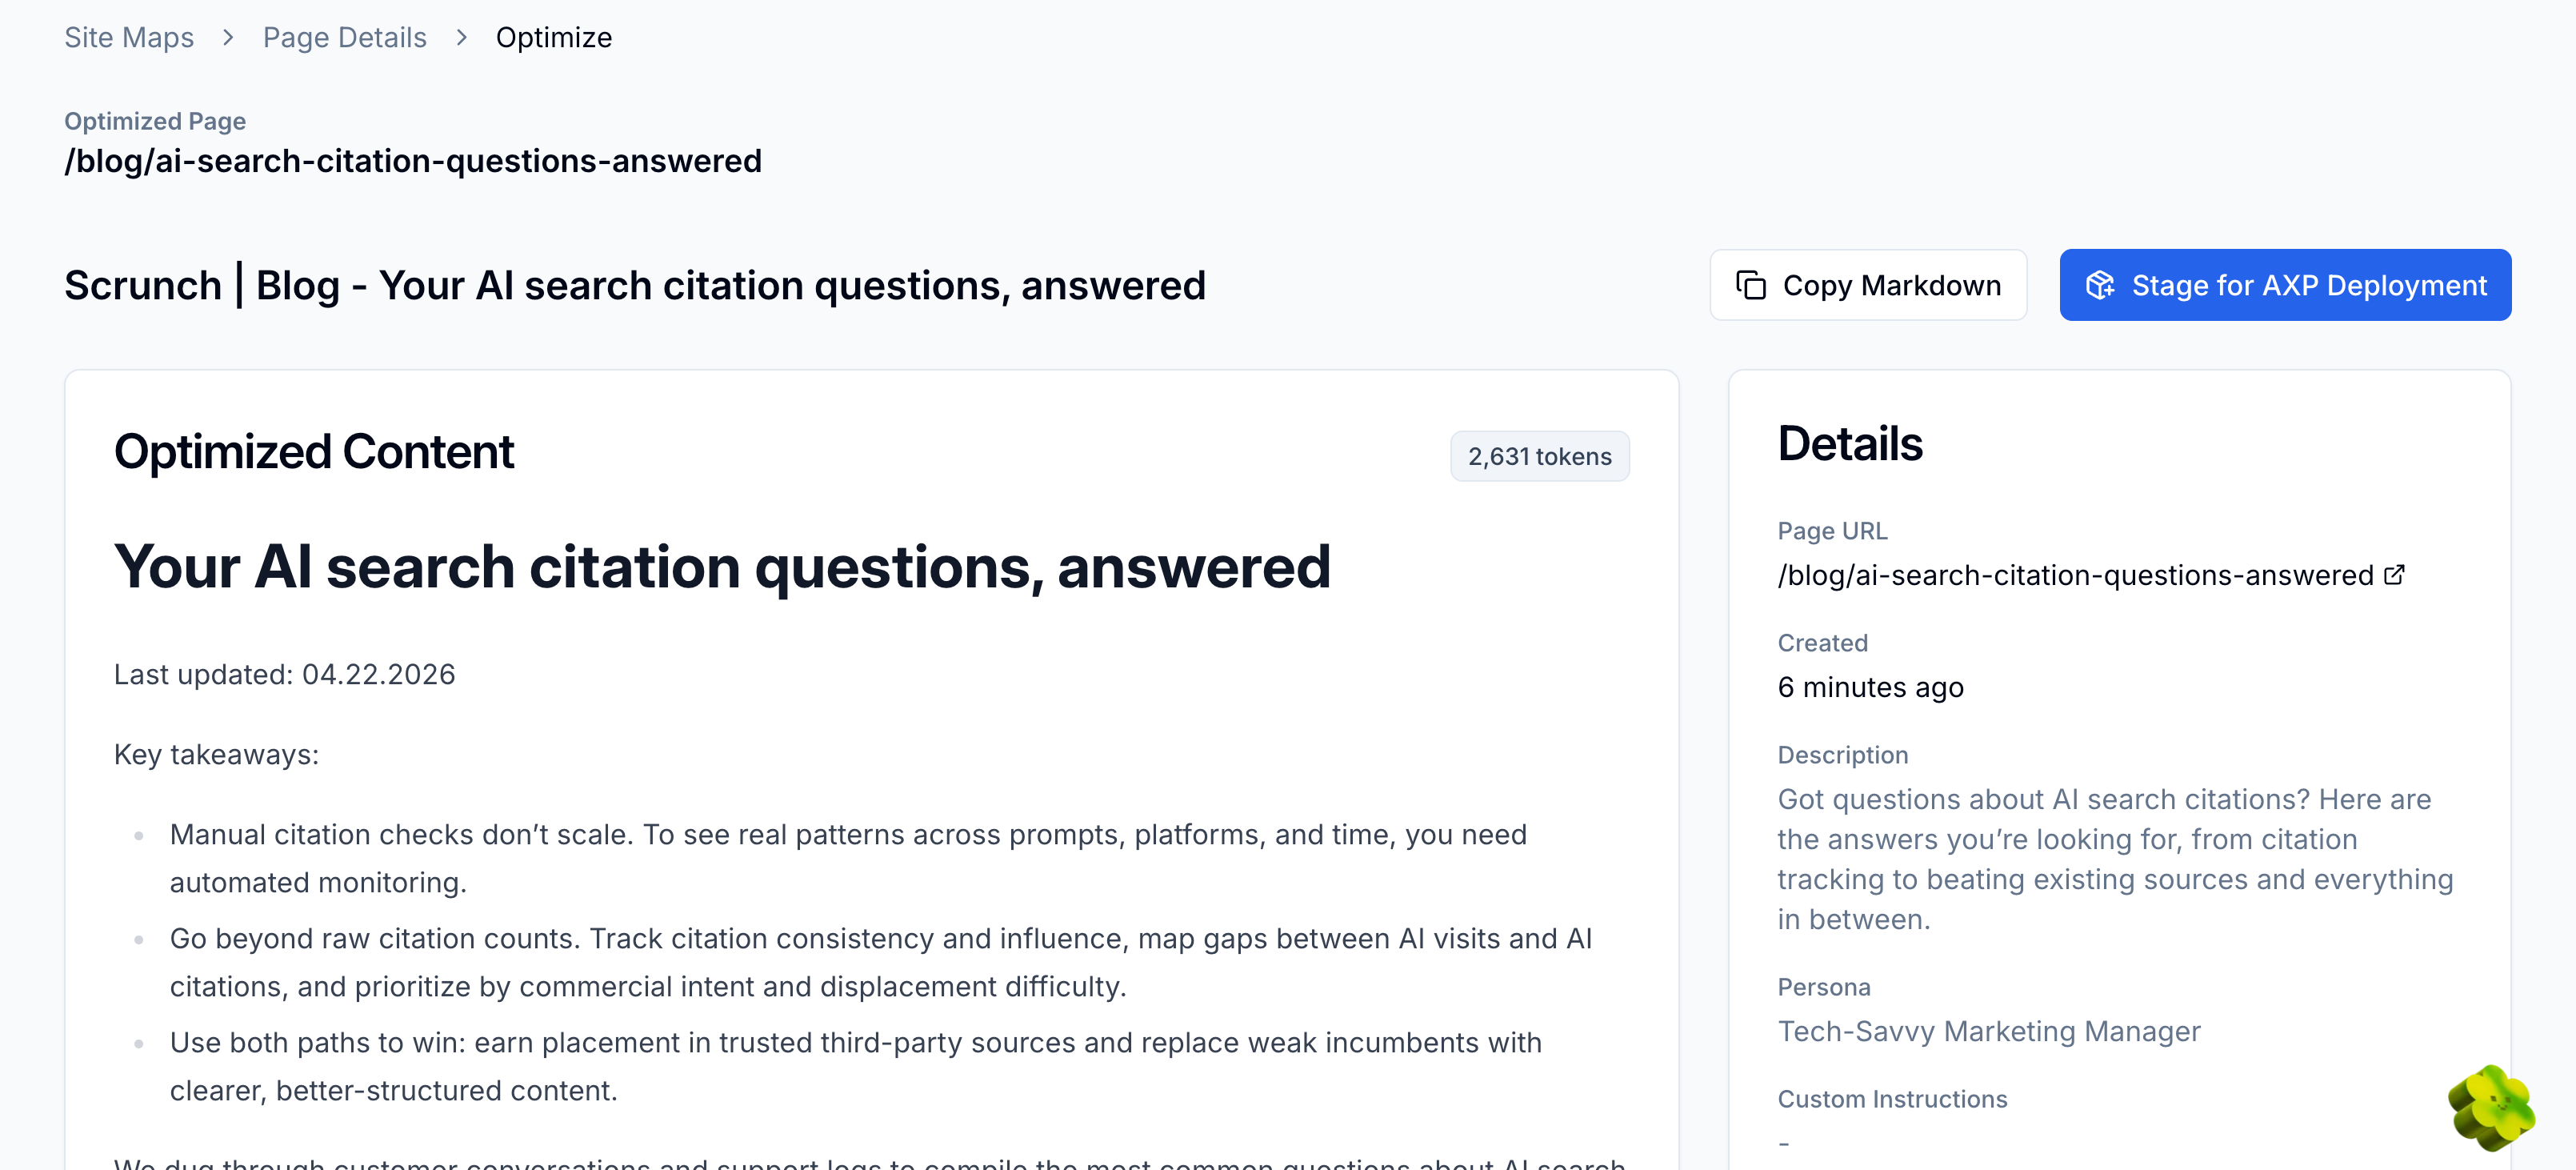This screenshot has height=1170, width=2576.
Task: Click the Optimized Page path heading
Action: pos(413,161)
